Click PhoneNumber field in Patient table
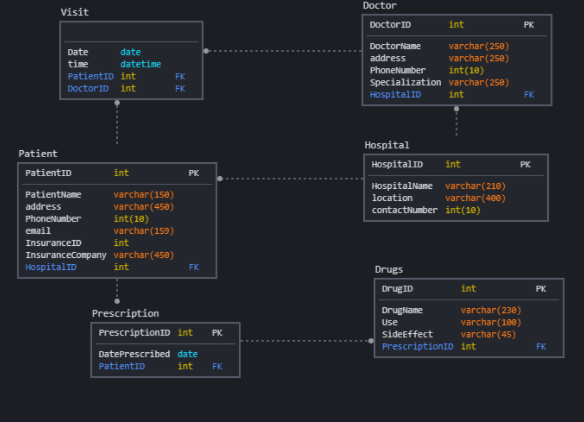 pyautogui.click(x=53, y=219)
